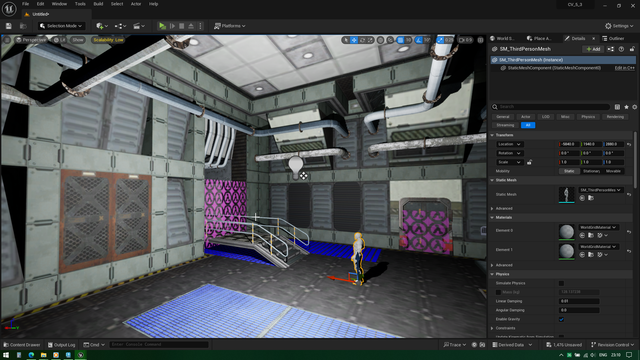This screenshot has width=640, height=360.
Task: Click the viewport layout maximize icon
Action: 480,40
